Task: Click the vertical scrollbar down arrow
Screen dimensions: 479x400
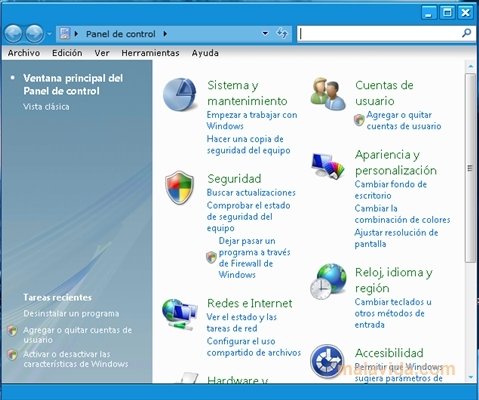Action: [471, 377]
